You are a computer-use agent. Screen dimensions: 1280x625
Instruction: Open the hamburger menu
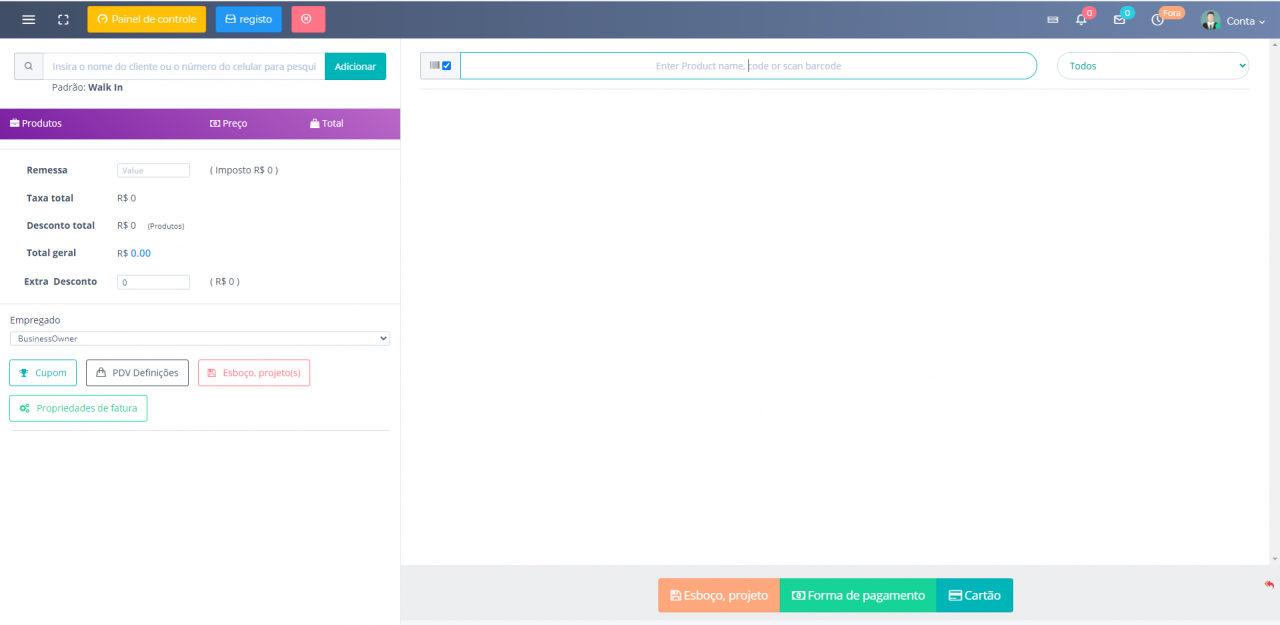(28, 20)
